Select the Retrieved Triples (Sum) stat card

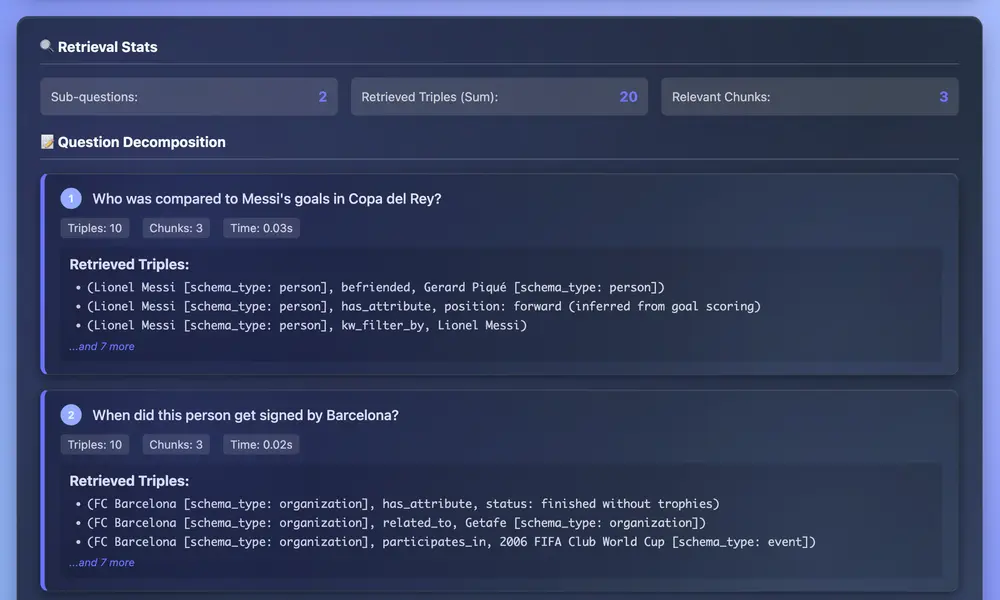click(x=499, y=97)
